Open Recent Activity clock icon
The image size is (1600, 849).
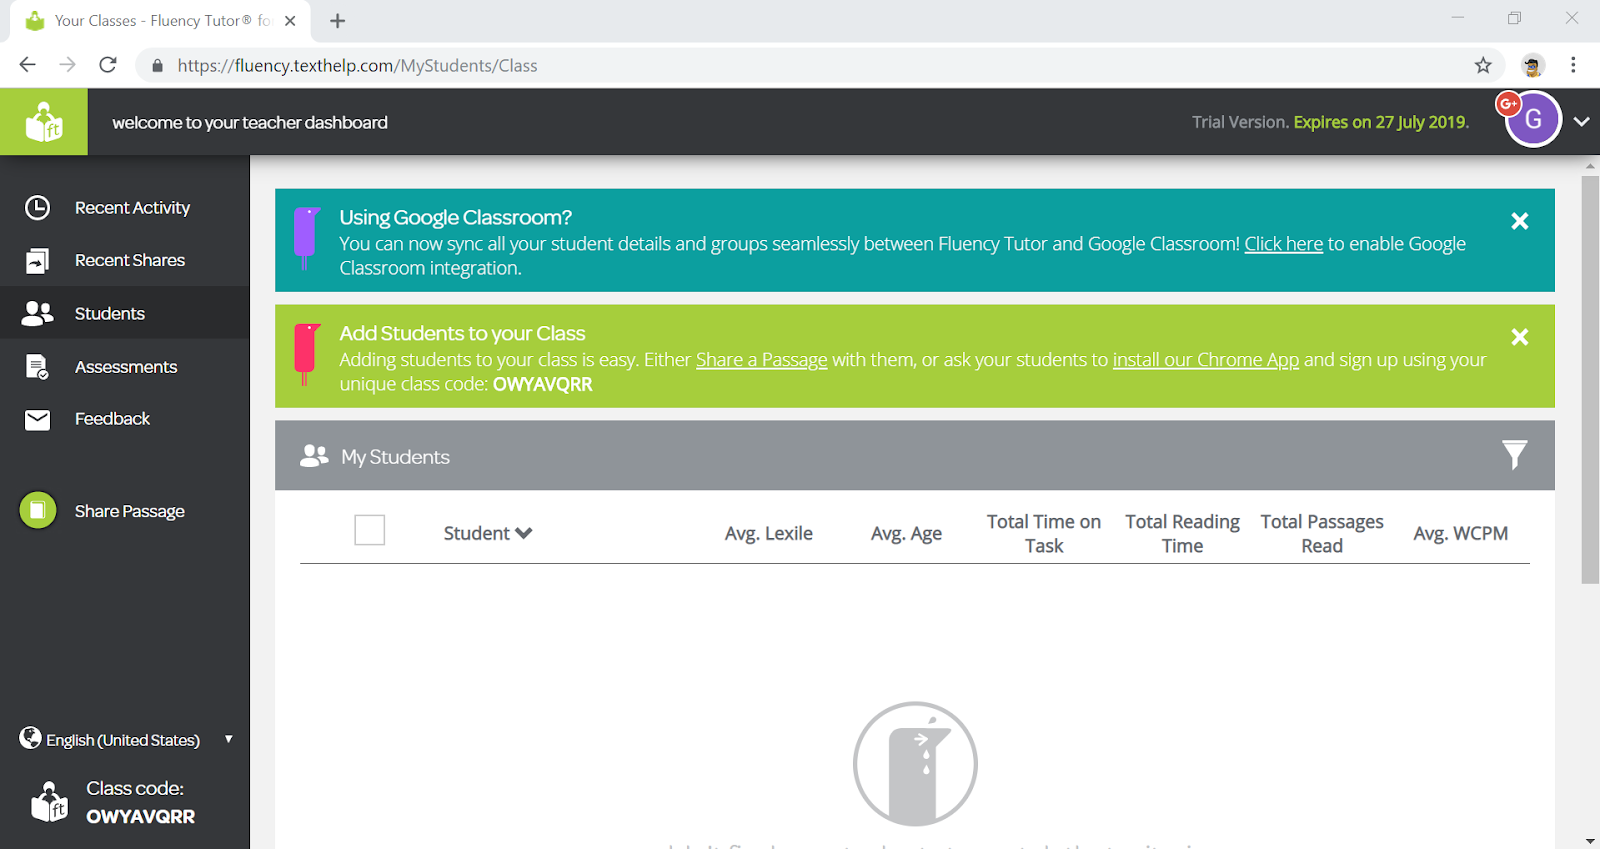37,207
